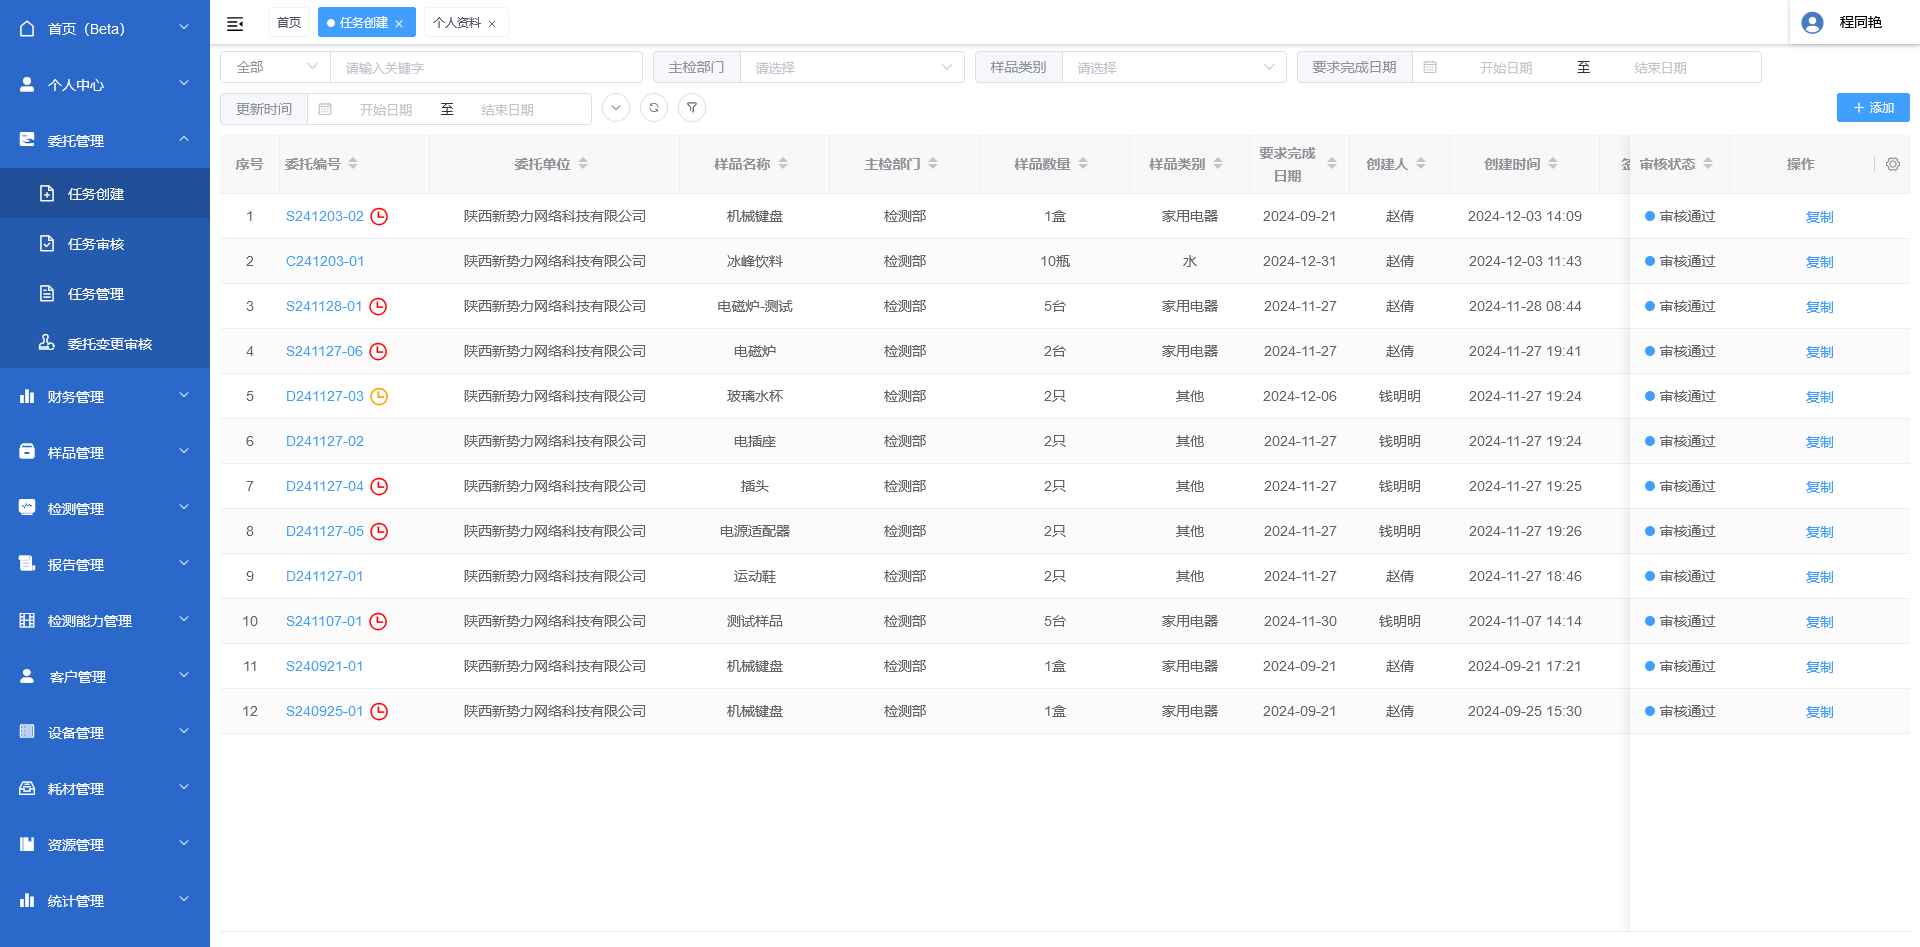Sort by 创建人 column arrows

click(x=1421, y=164)
